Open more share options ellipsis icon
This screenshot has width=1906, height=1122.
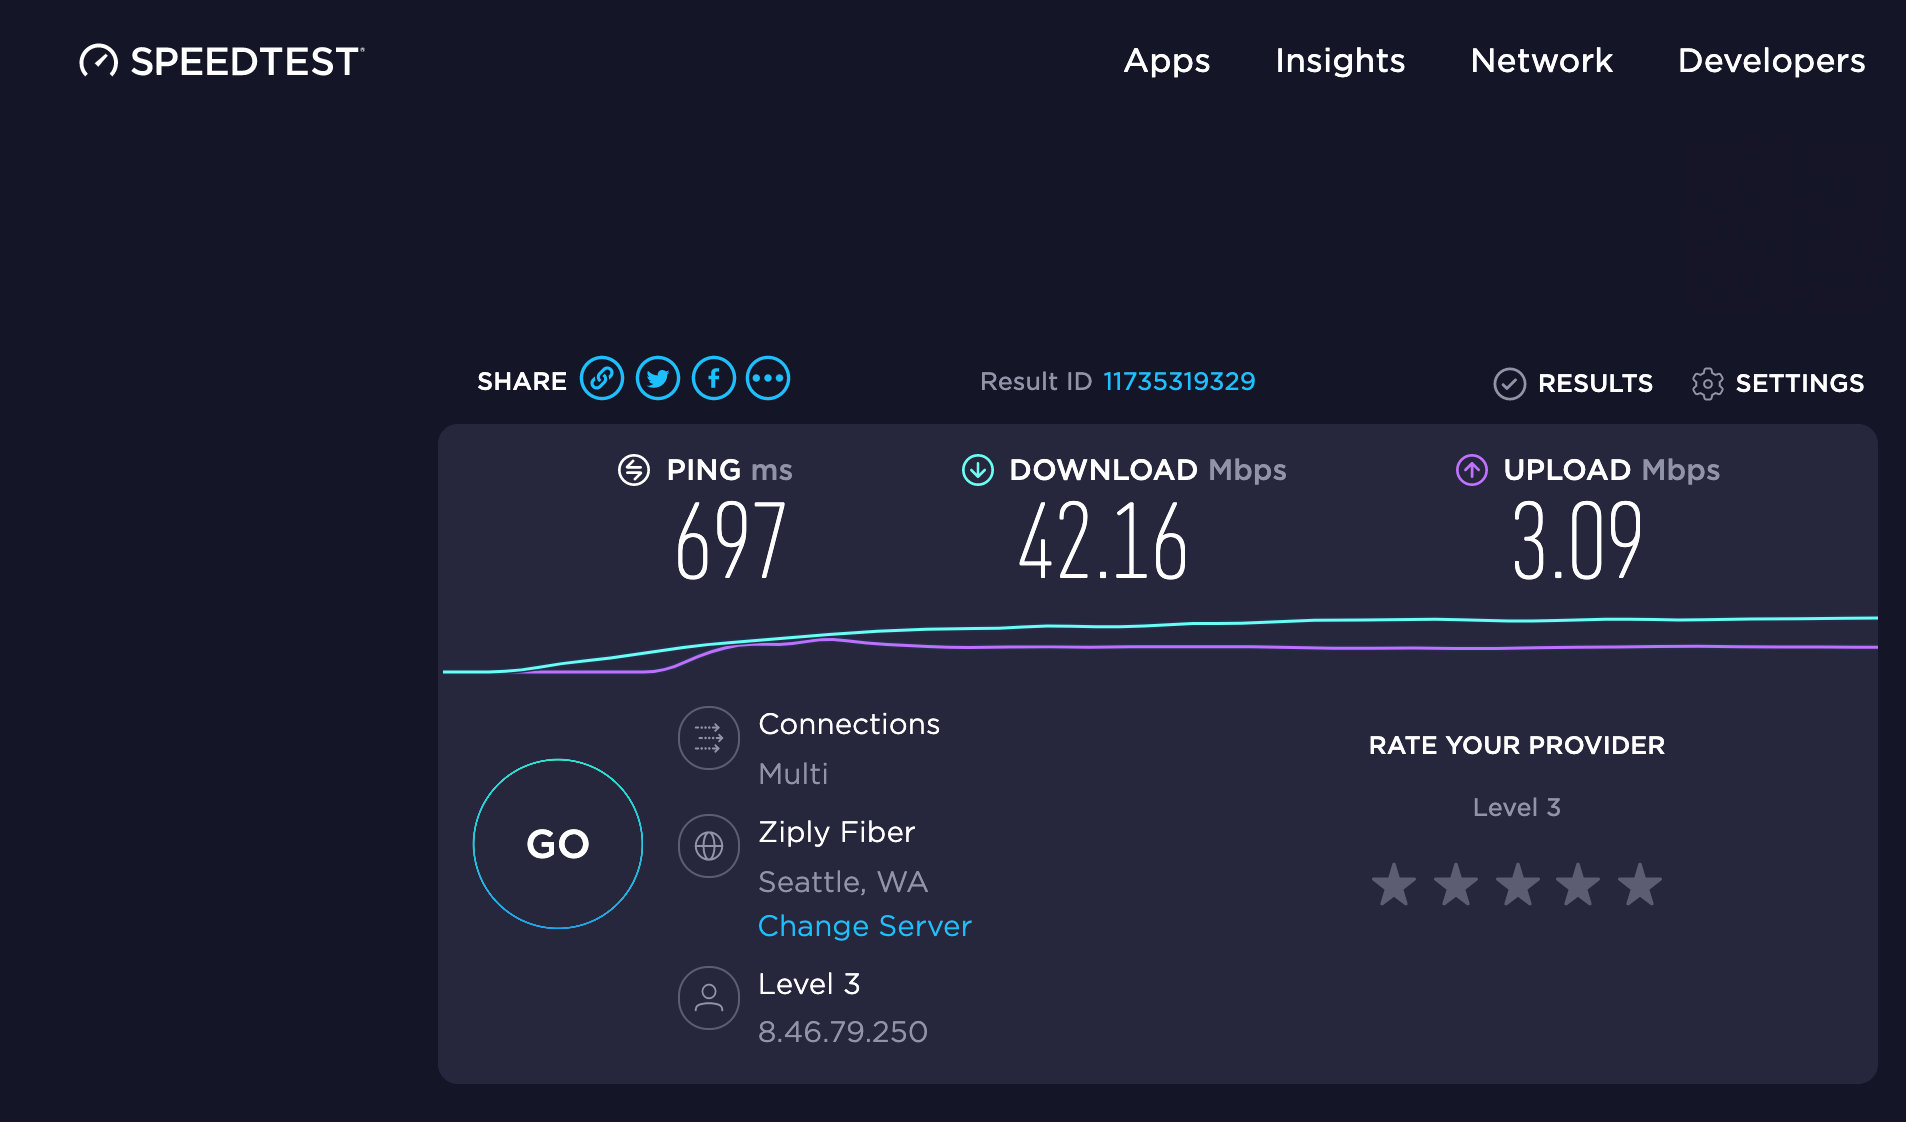coord(768,379)
